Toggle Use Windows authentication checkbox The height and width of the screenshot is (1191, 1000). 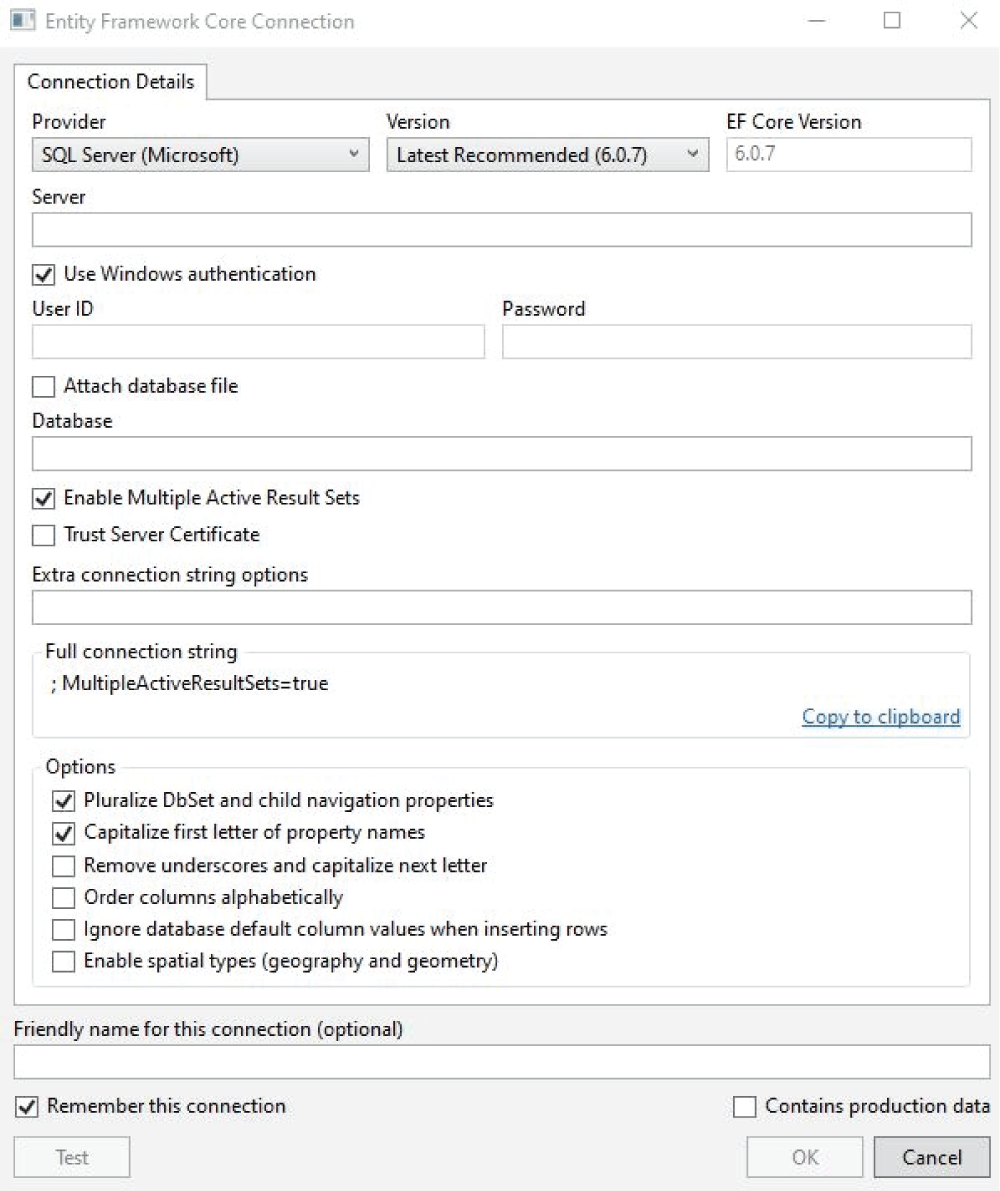(44, 274)
